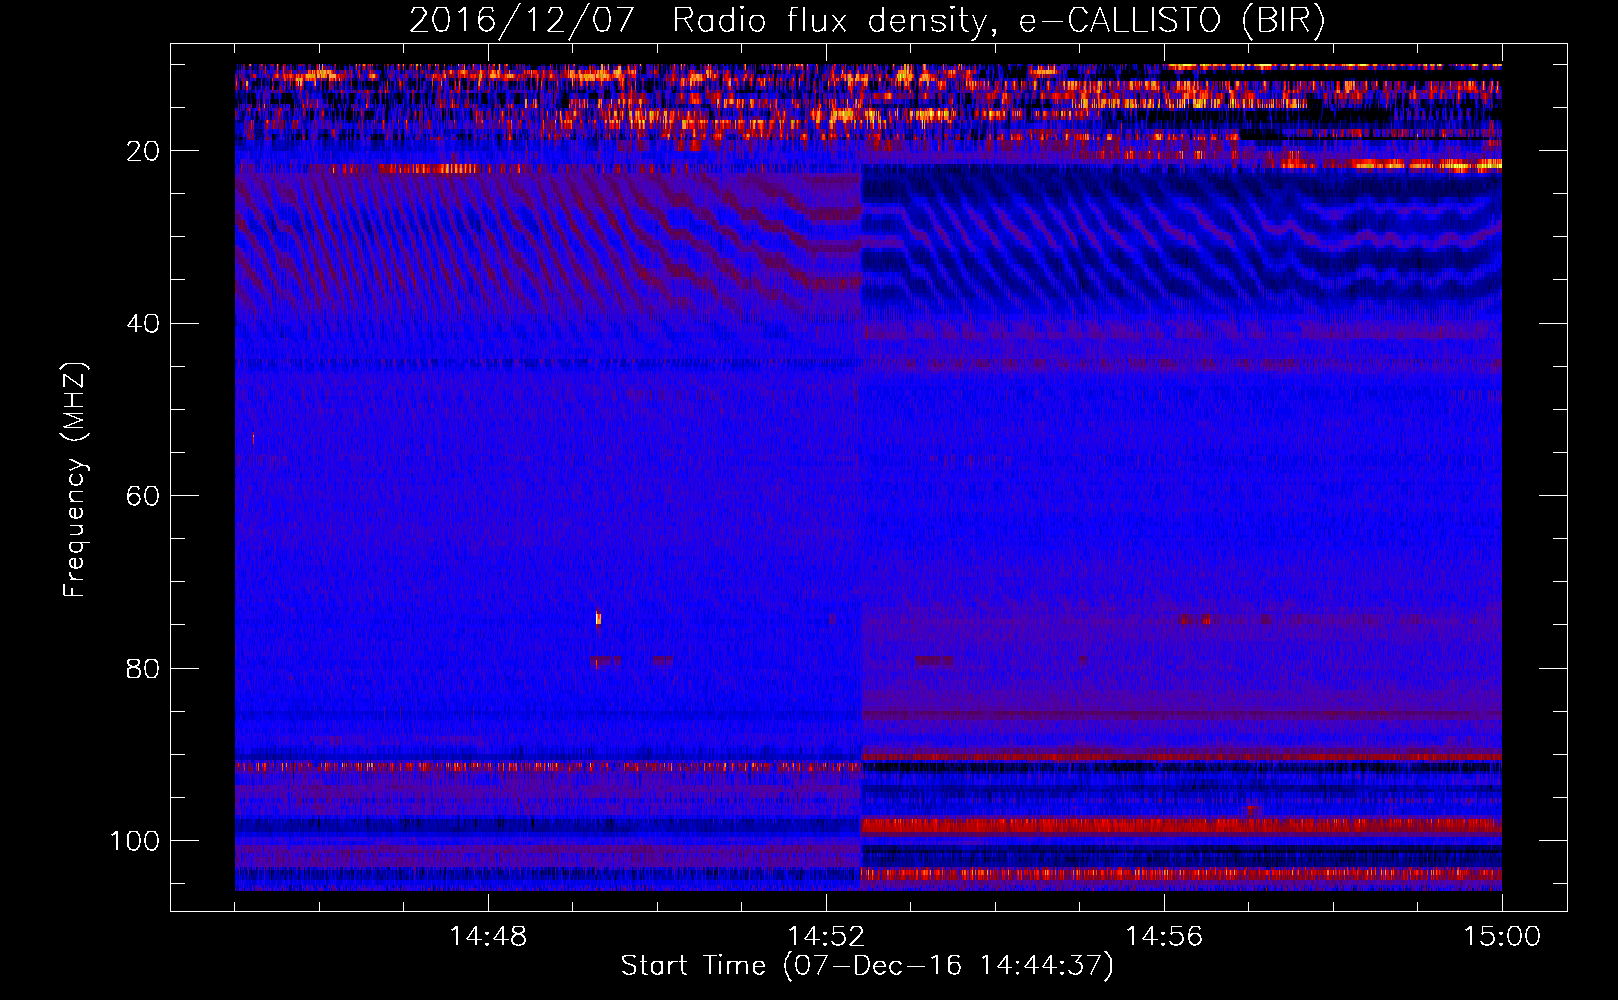The width and height of the screenshot is (1618, 1000).
Task: Click the 20 frequency tick label
Action: [143, 151]
